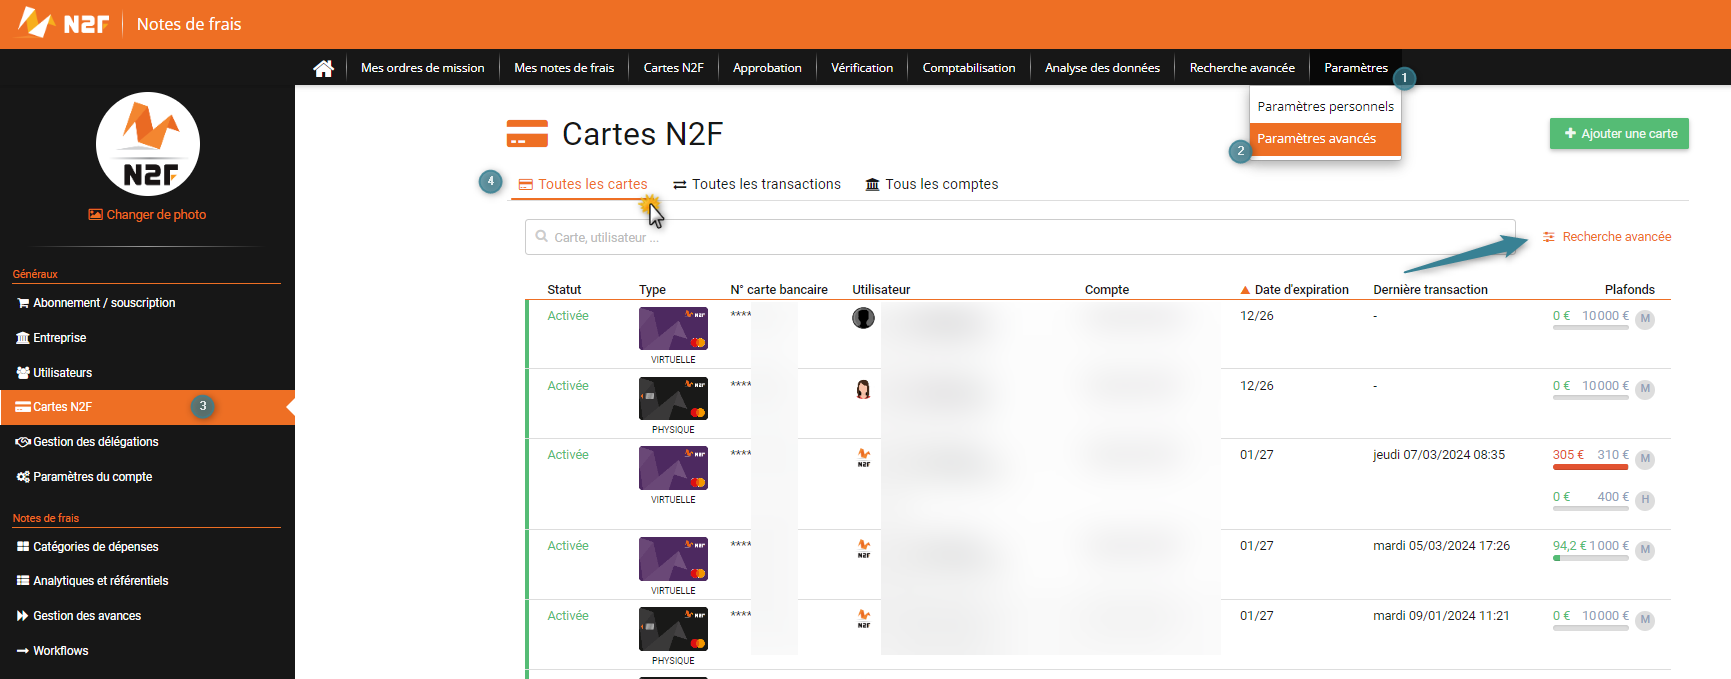Viewport: 1731px width, 679px height.
Task: Click the M badge next to 94,2 € 1000 €
Action: pos(1645,550)
